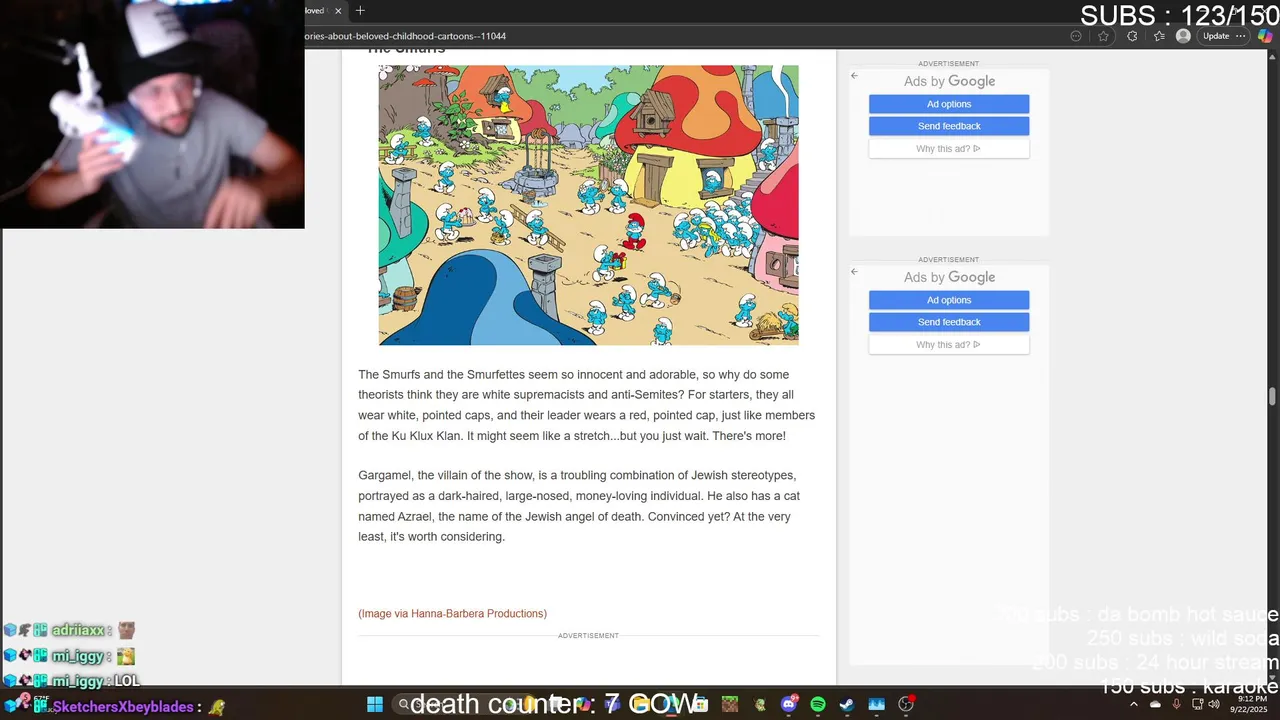Click the back arrow in the first ad panel
1280x720 pixels.
pos(854,75)
